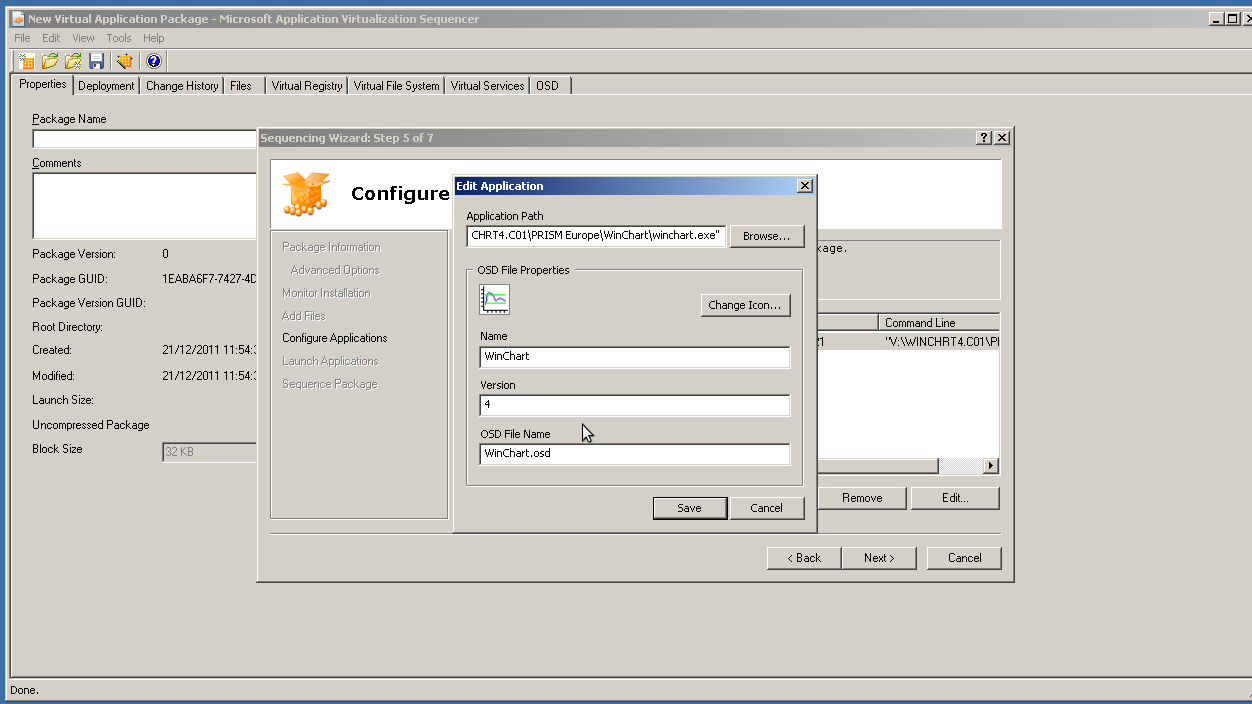Click the Add Files wizard step
The height and width of the screenshot is (704, 1252).
point(304,316)
